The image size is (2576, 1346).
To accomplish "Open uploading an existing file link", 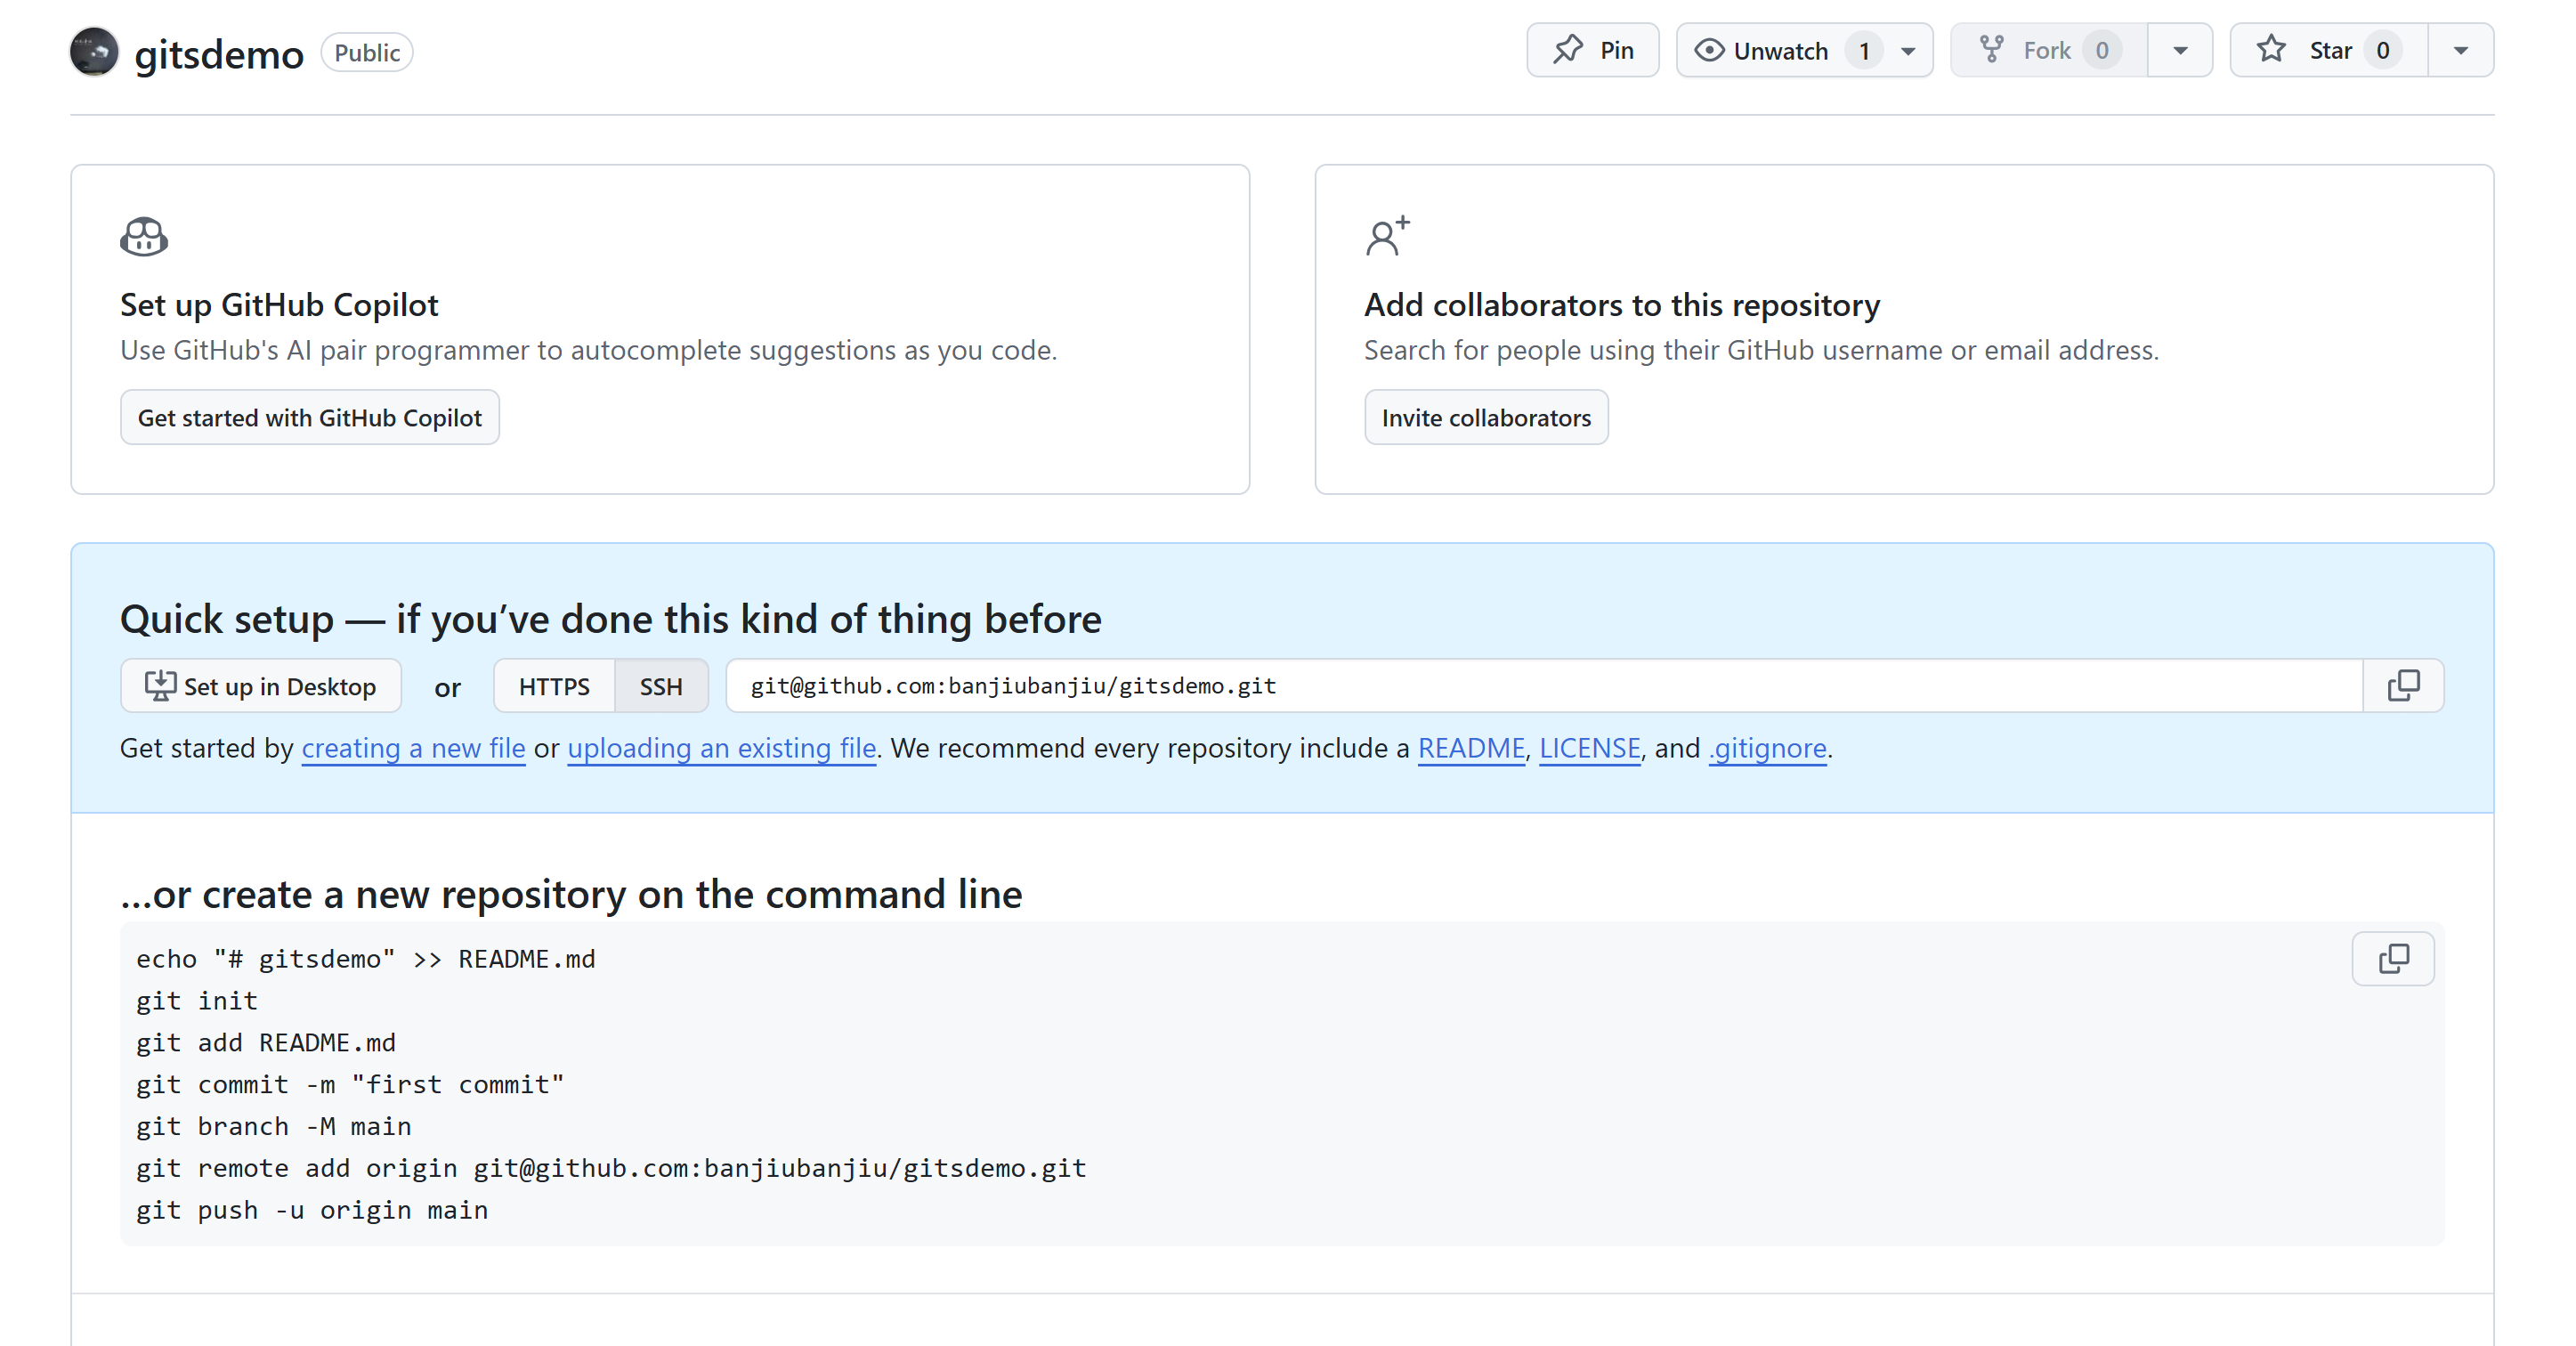I will pyautogui.click(x=722, y=748).
